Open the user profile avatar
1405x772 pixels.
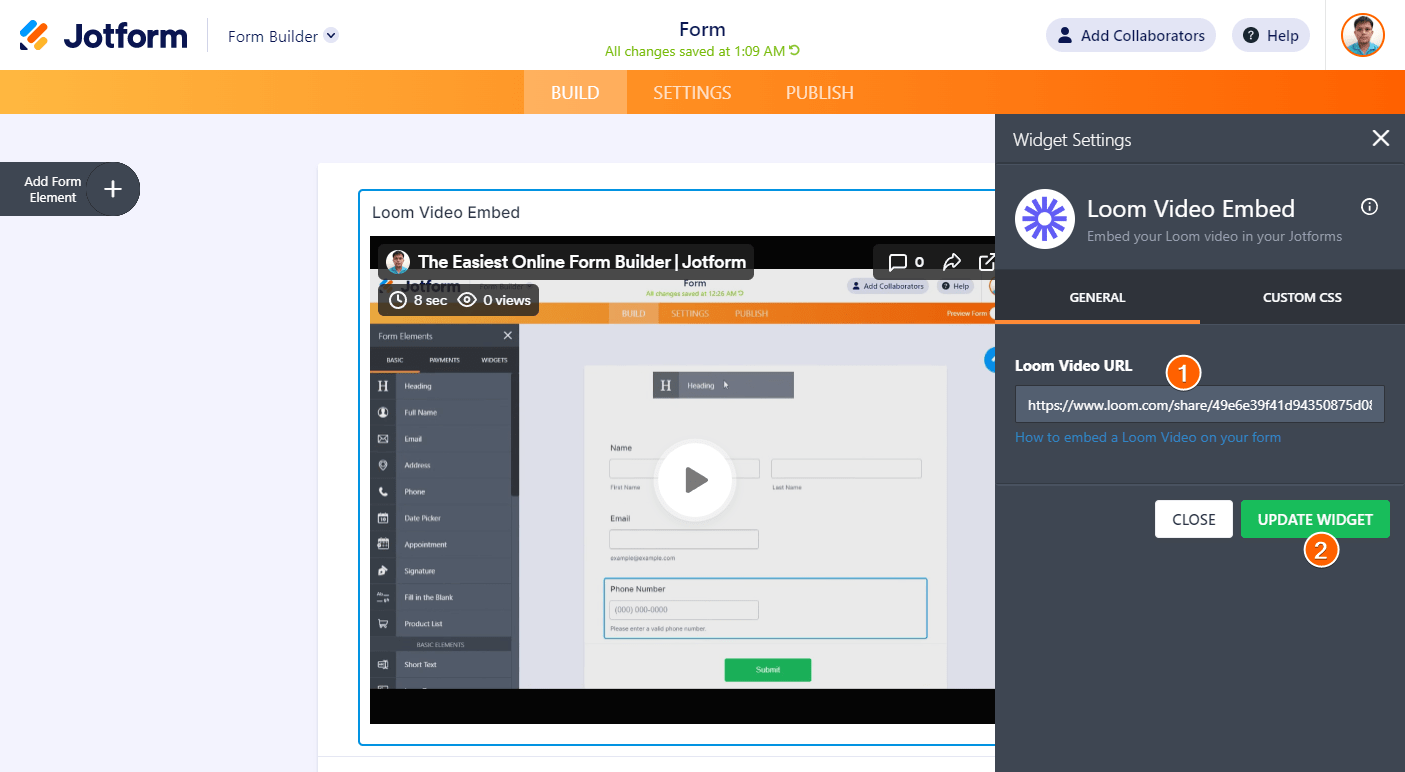1363,36
